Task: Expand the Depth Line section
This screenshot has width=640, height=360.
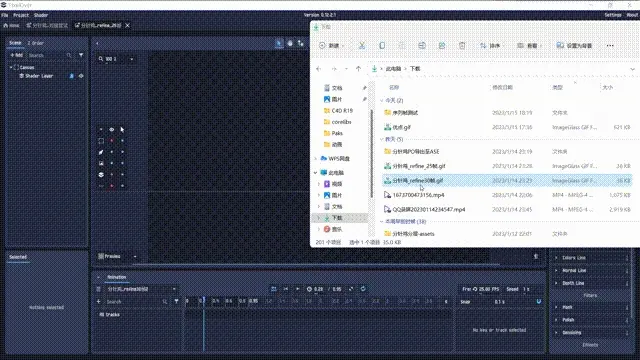Action: click(x=556, y=283)
